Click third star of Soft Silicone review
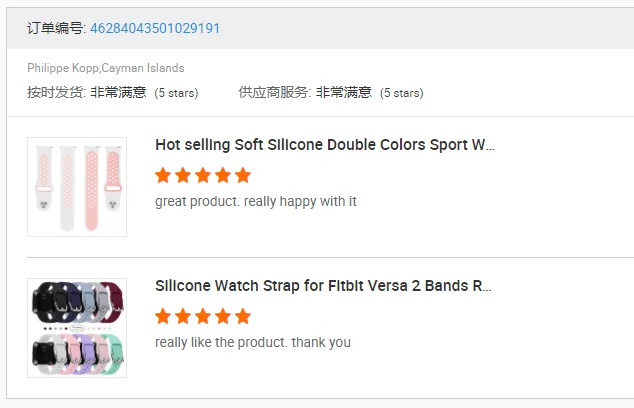 pos(203,176)
